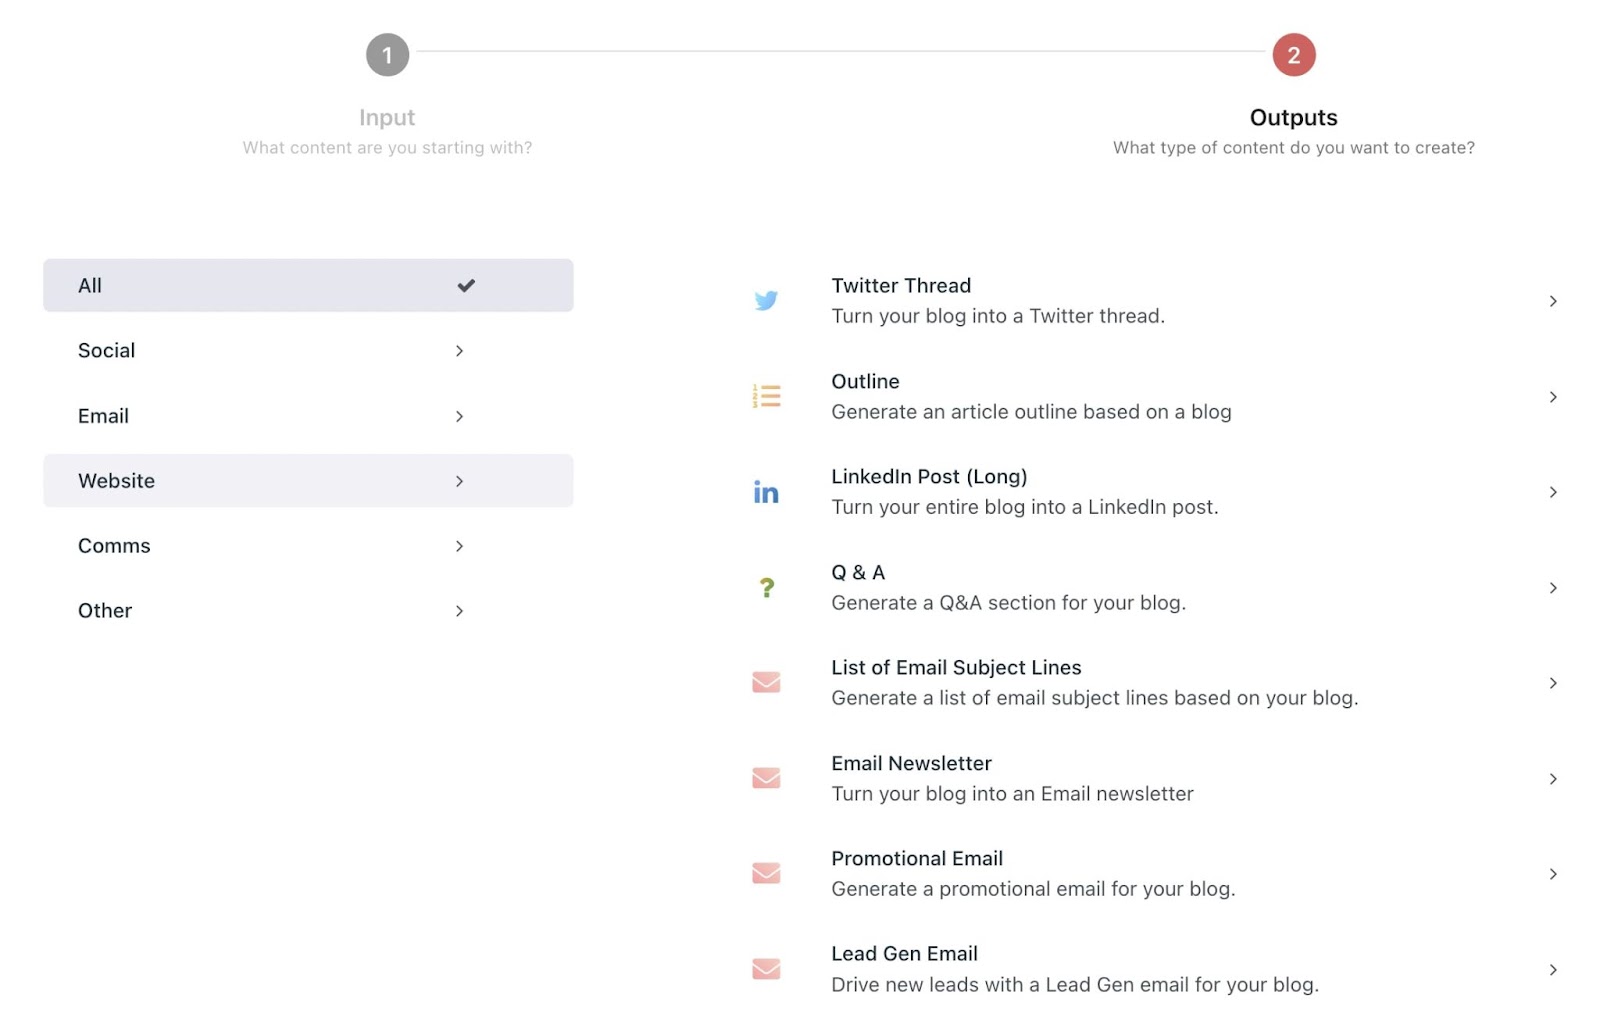1600x1010 pixels.
Task: Click the Email Newsletter envelope icon
Action: pyautogui.click(x=766, y=778)
